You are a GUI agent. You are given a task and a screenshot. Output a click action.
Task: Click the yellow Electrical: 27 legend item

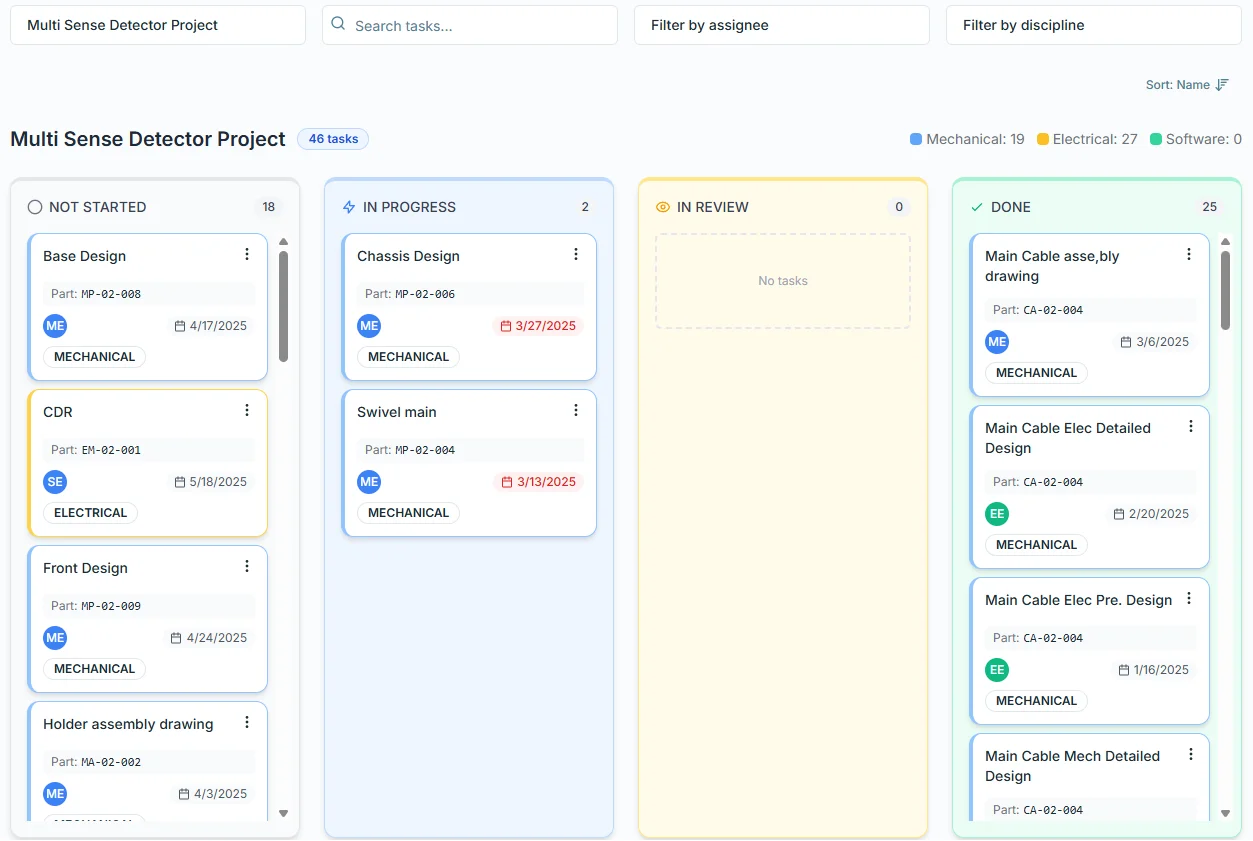click(x=1087, y=139)
